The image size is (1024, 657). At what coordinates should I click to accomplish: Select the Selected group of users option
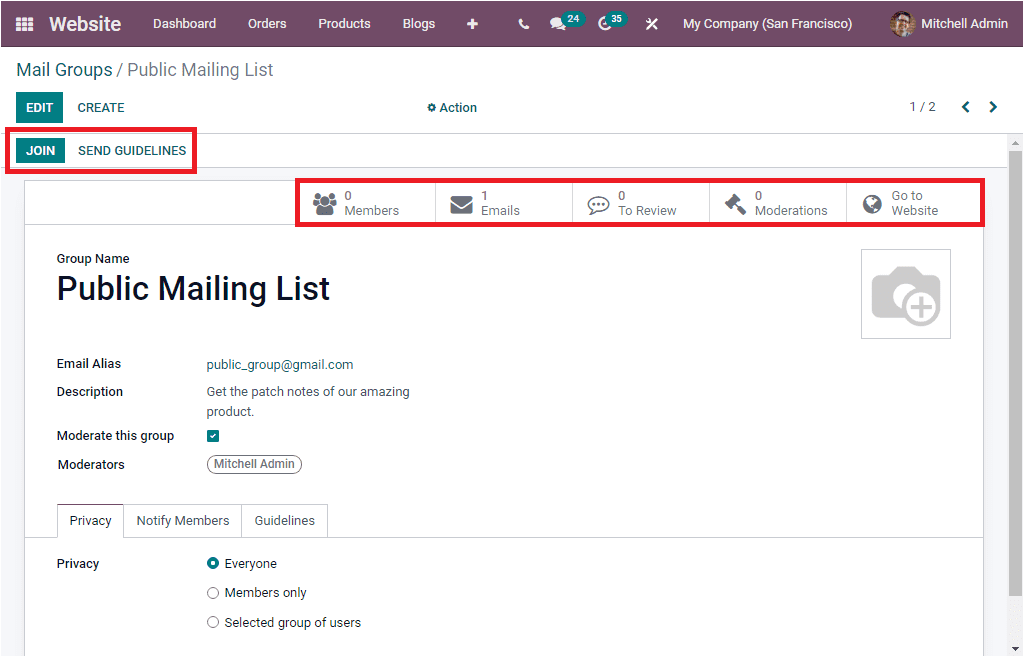212,621
